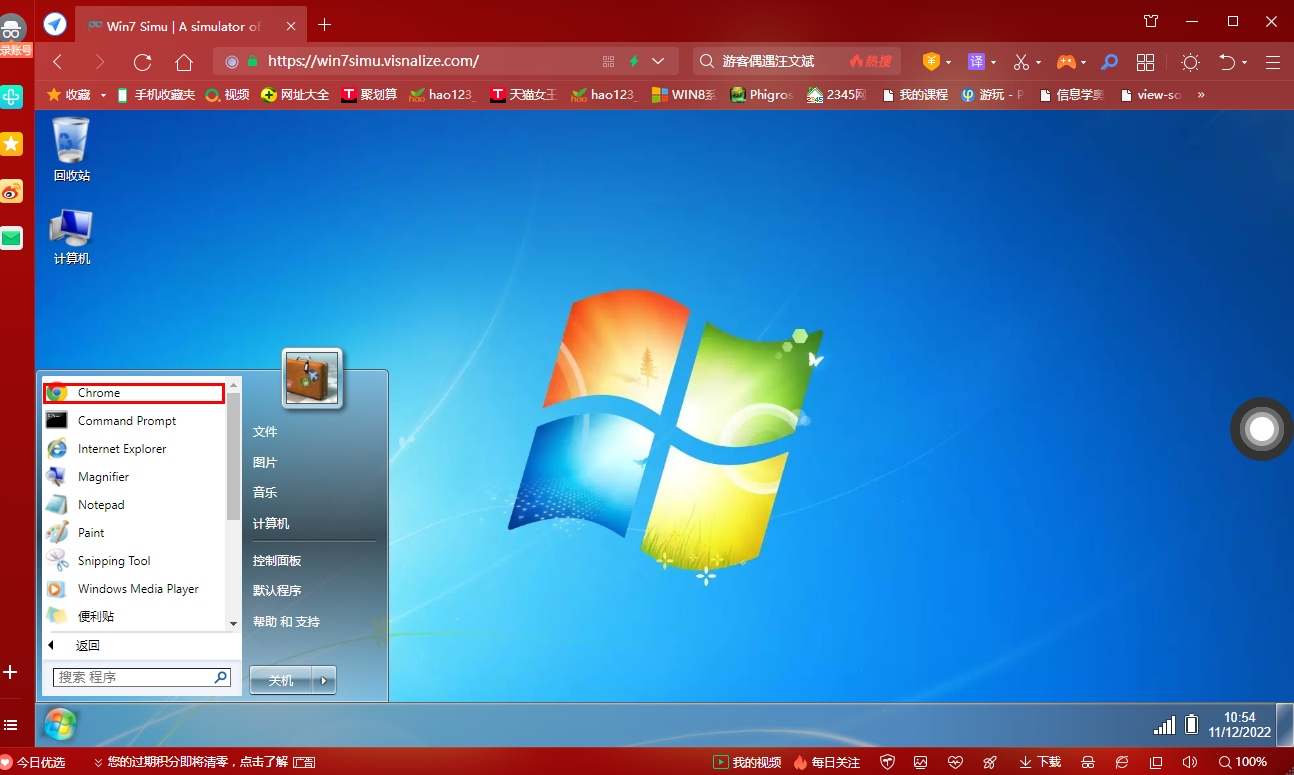Open 默认程序 in the Start menu
This screenshot has width=1294, height=775.
click(277, 591)
